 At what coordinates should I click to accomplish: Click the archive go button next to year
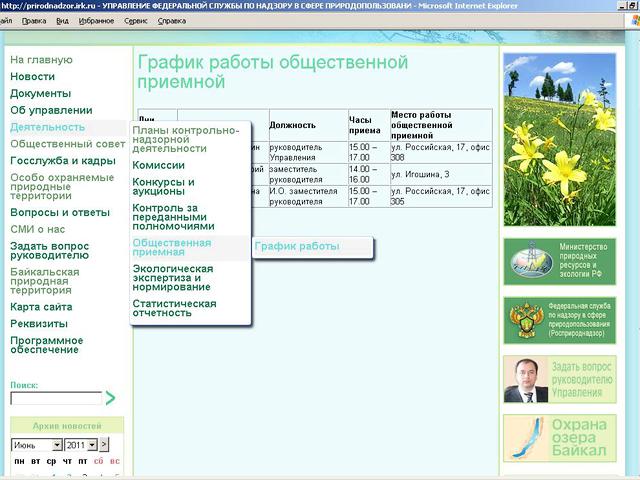pos(104,444)
